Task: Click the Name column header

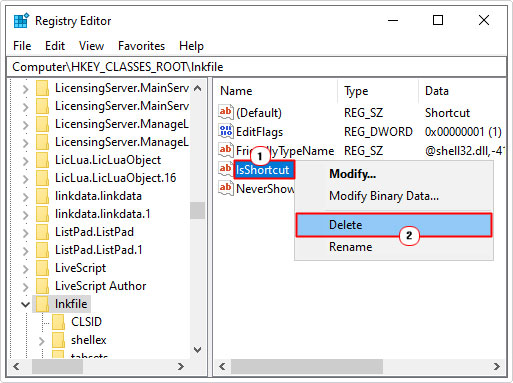Action: tap(275, 91)
